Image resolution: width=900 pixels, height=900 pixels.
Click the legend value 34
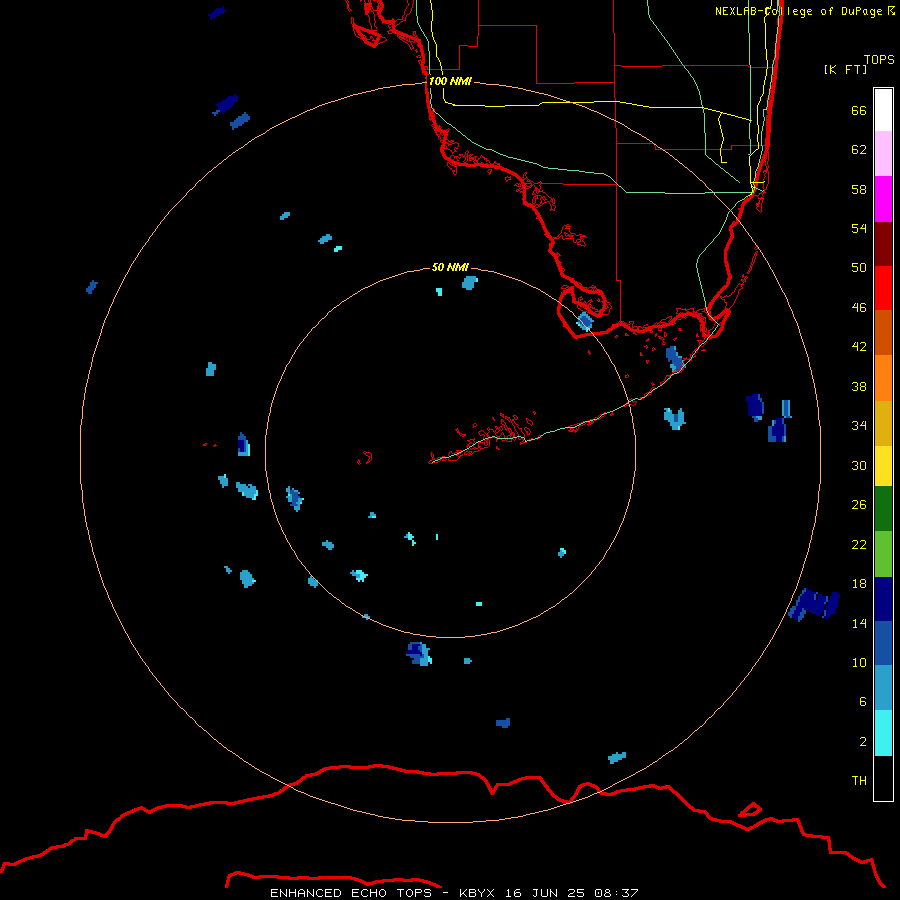859,426
